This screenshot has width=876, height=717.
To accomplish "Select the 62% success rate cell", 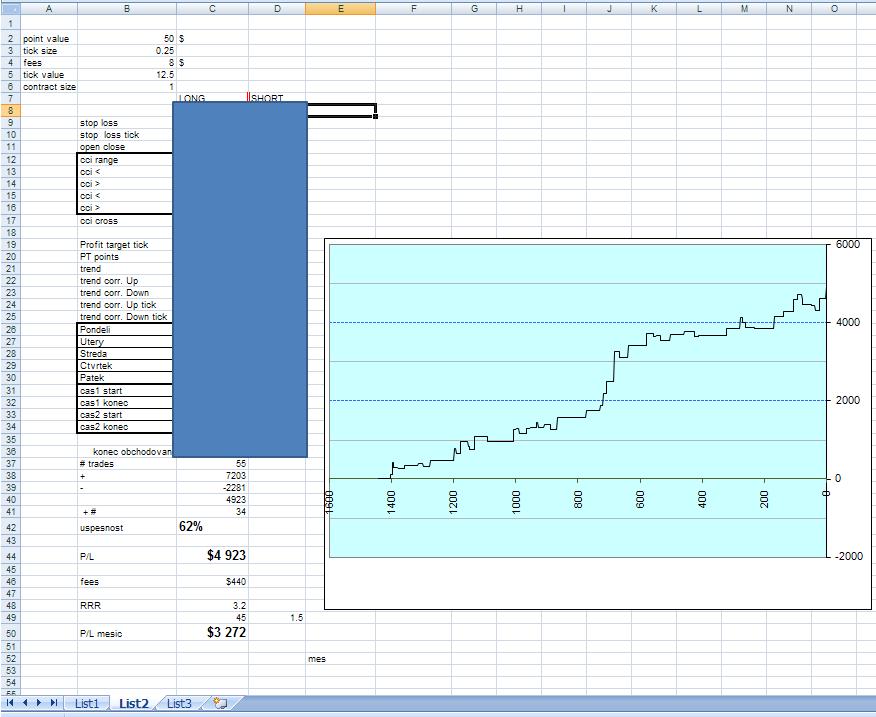I will click(x=212, y=526).
